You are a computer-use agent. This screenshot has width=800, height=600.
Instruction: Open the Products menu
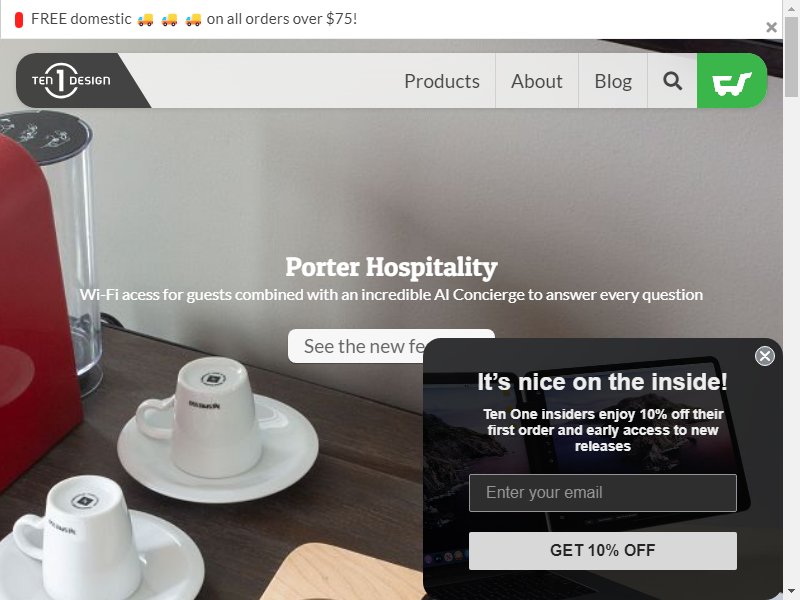point(442,81)
